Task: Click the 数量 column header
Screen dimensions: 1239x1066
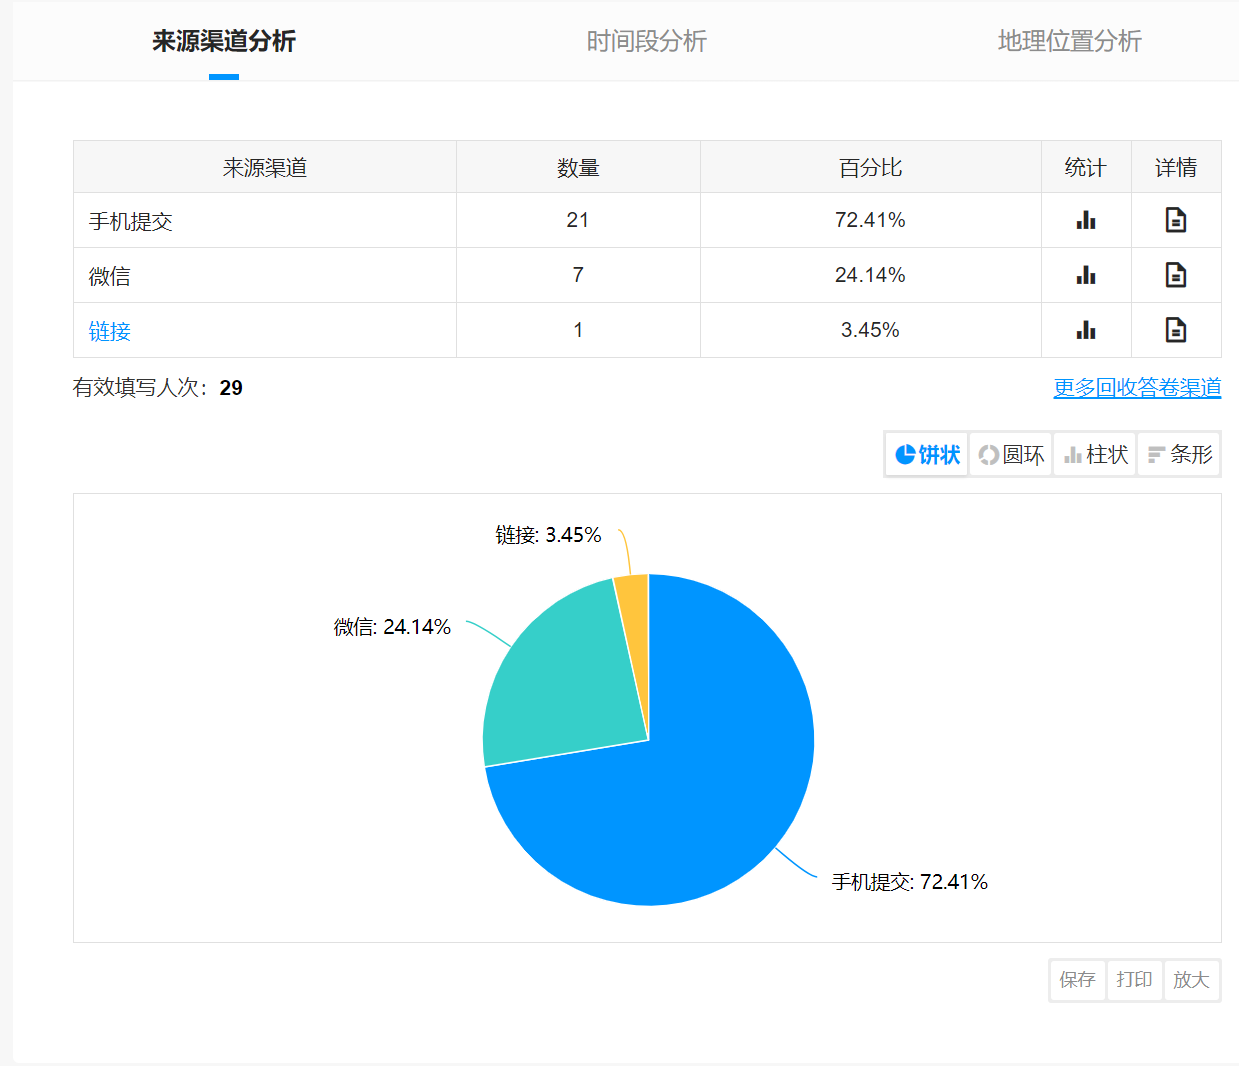Action: pos(578,167)
